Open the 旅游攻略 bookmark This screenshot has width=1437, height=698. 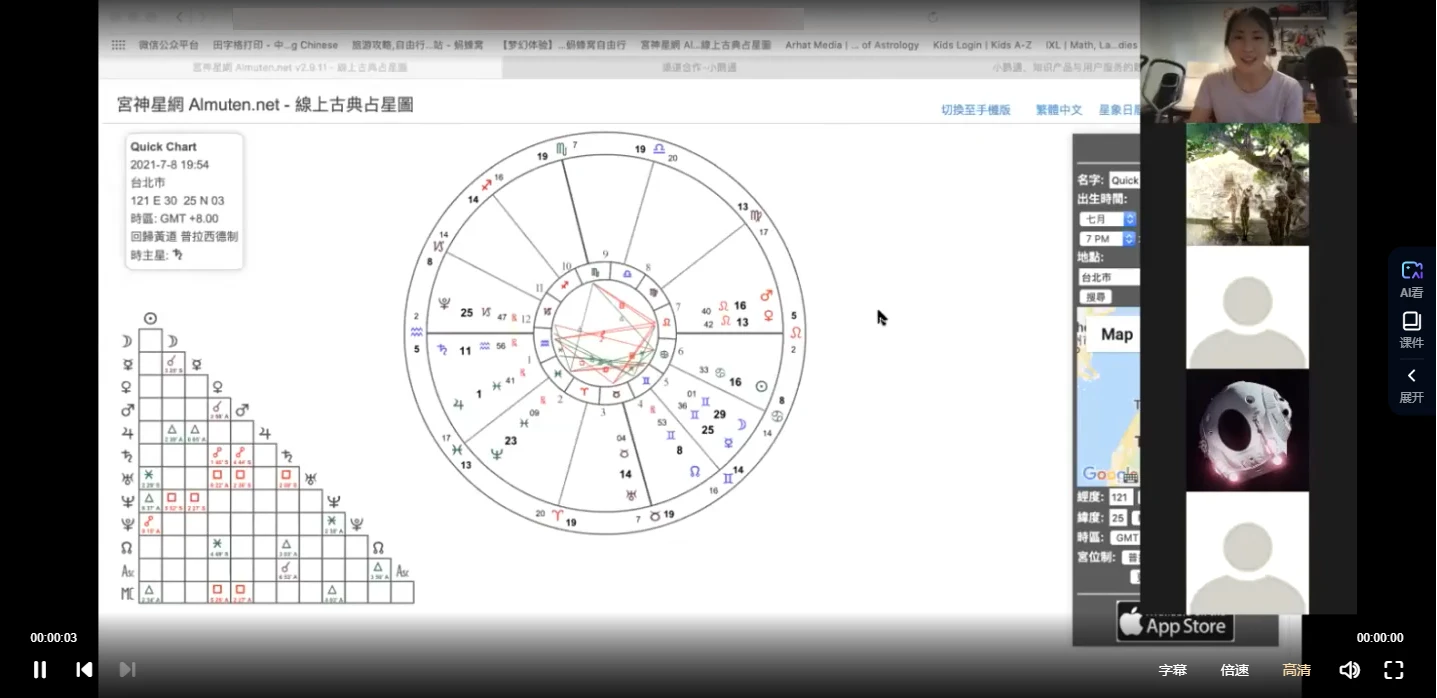pyautogui.click(x=417, y=45)
